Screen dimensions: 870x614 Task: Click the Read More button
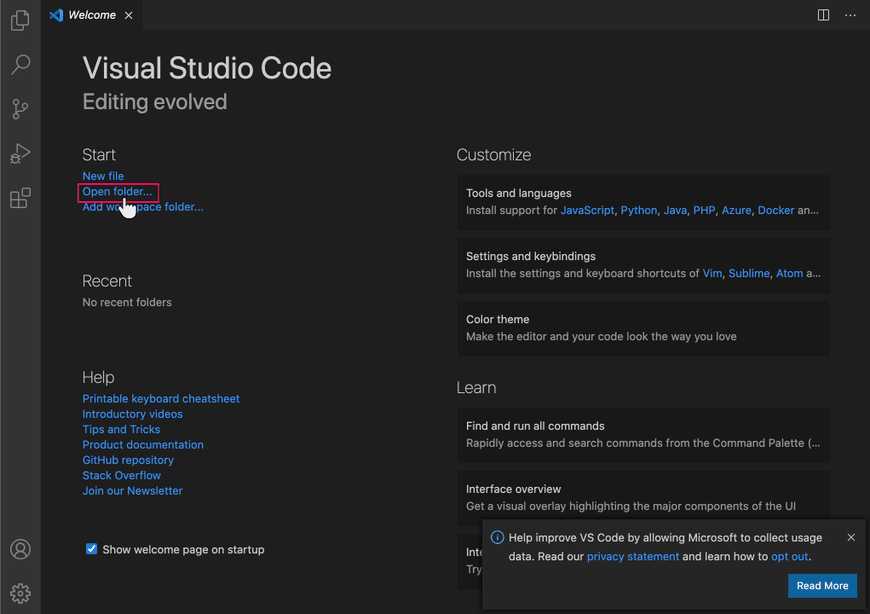click(x=822, y=586)
